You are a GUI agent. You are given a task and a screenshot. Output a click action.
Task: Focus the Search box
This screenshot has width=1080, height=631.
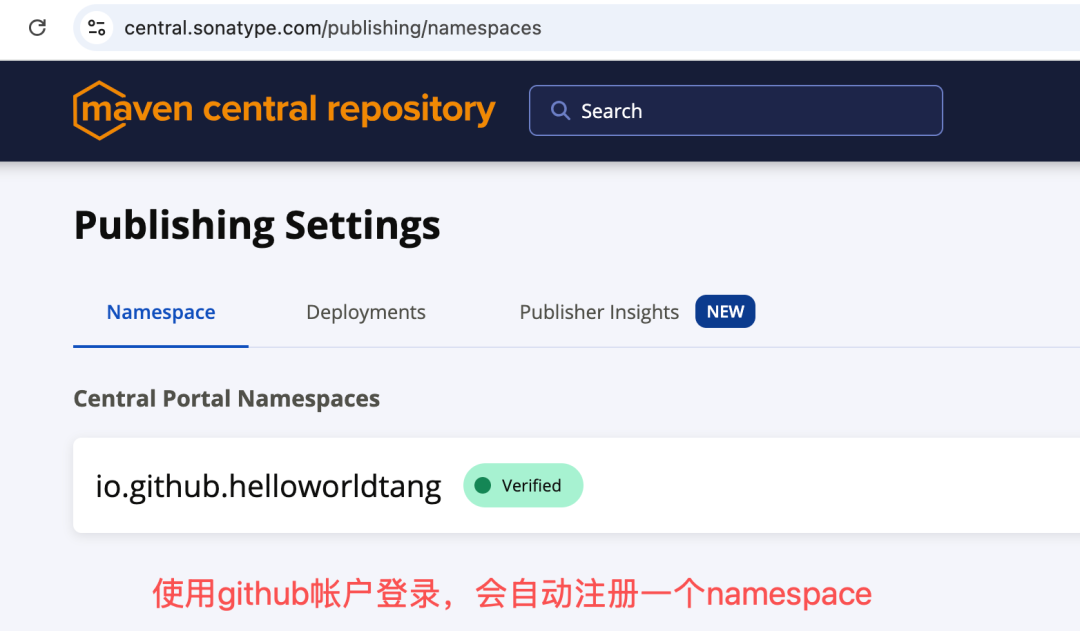tap(736, 110)
